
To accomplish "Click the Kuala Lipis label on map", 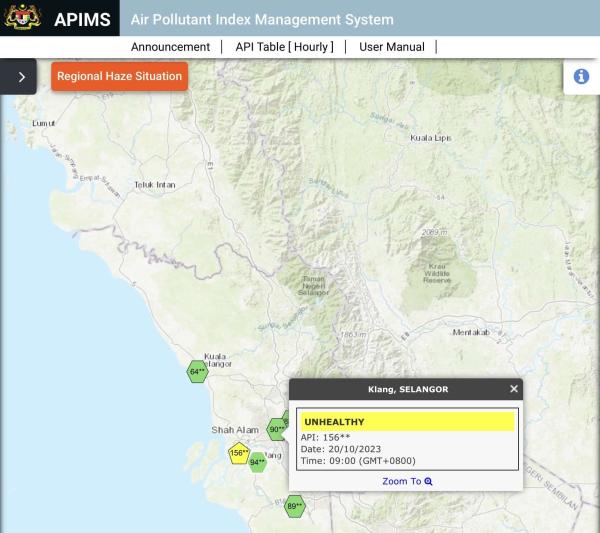I will click(430, 138).
